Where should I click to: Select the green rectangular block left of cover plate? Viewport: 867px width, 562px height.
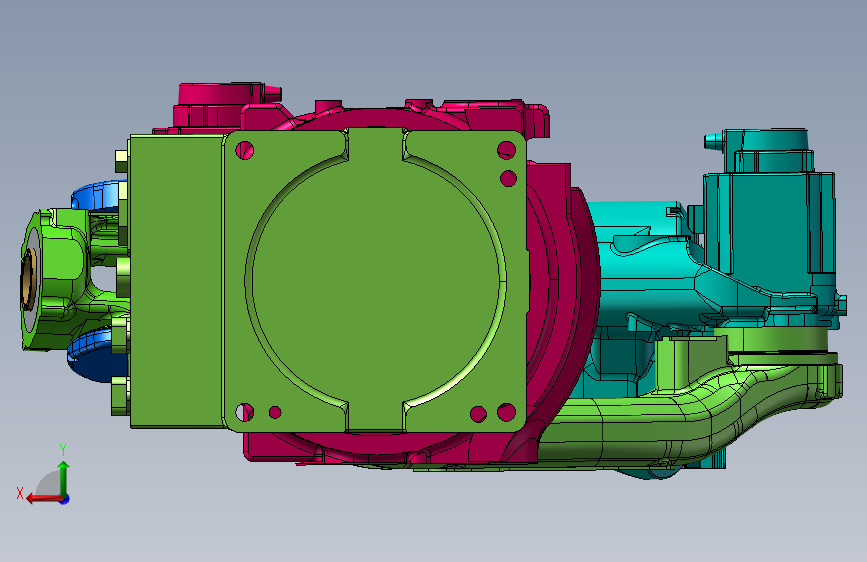tap(176, 280)
